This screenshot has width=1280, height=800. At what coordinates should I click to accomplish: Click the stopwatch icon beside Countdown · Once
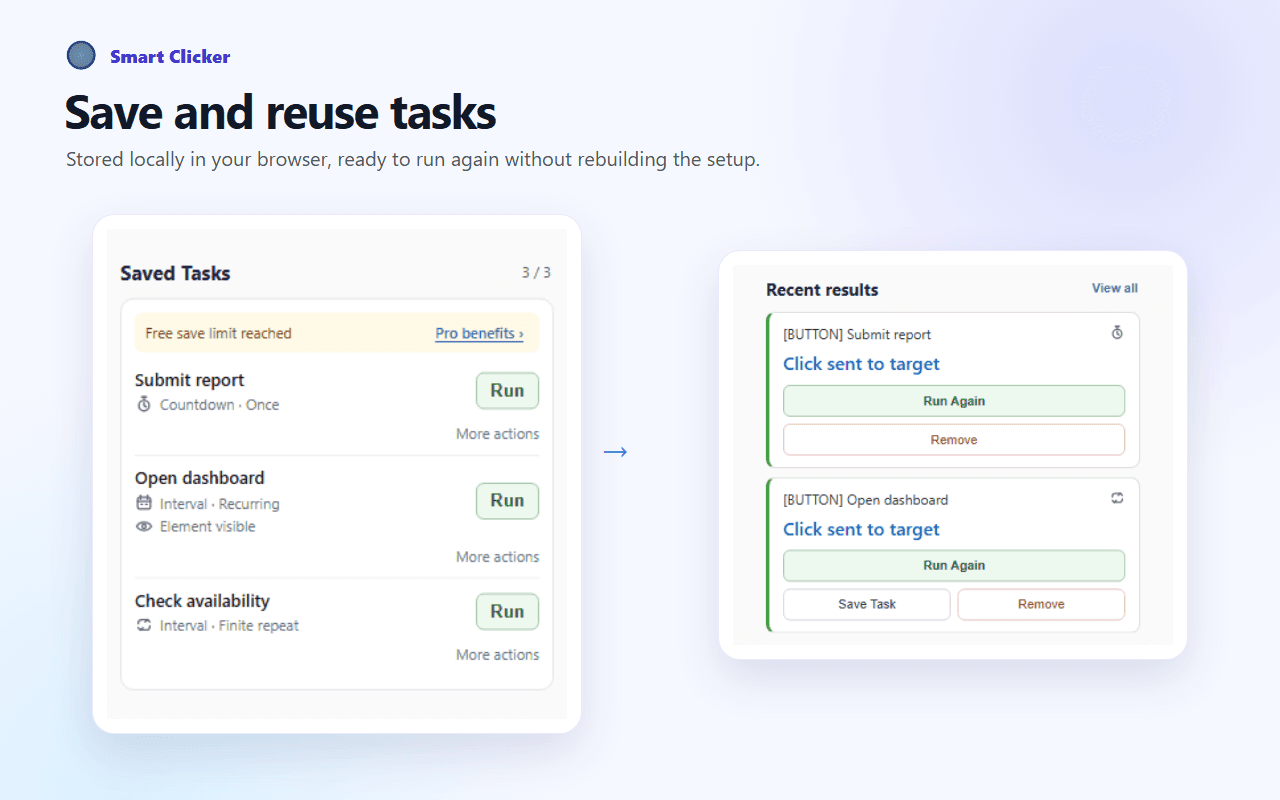[x=144, y=405]
